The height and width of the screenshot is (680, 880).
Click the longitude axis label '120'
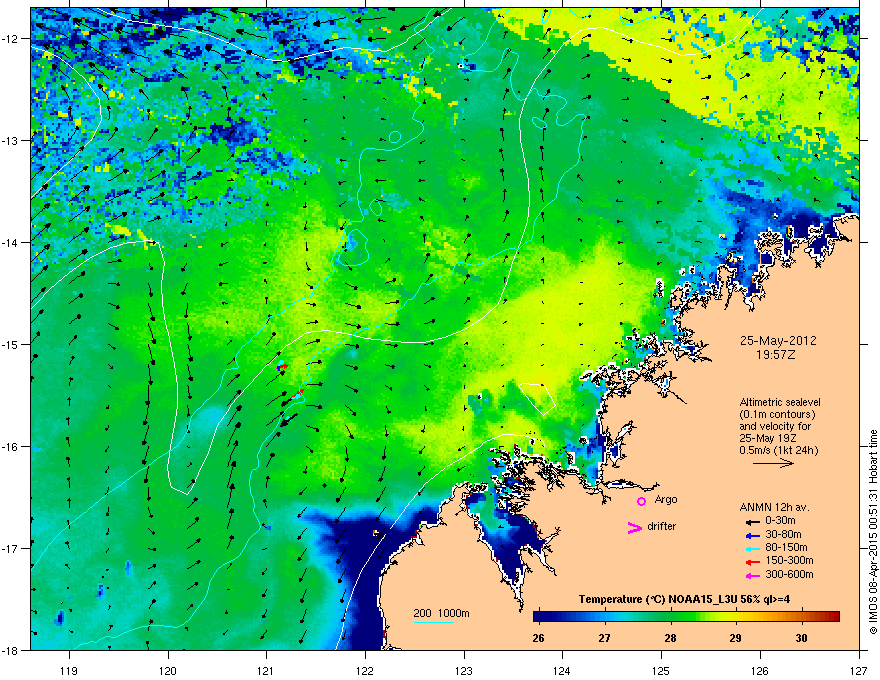click(x=168, y=670)
